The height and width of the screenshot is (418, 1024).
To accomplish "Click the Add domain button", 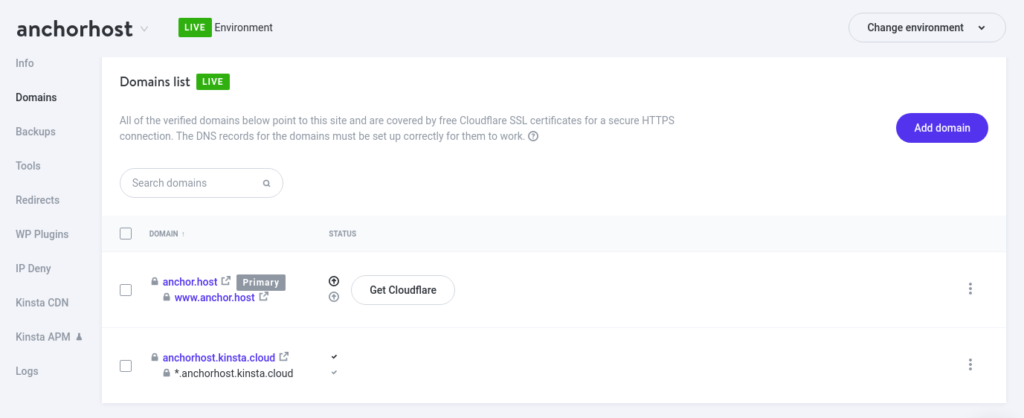I will click(942, 128).
